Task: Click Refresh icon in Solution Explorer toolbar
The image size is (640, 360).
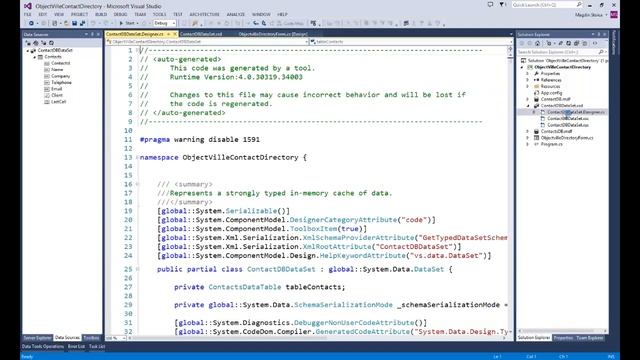Action: click(x=569, y=43)
